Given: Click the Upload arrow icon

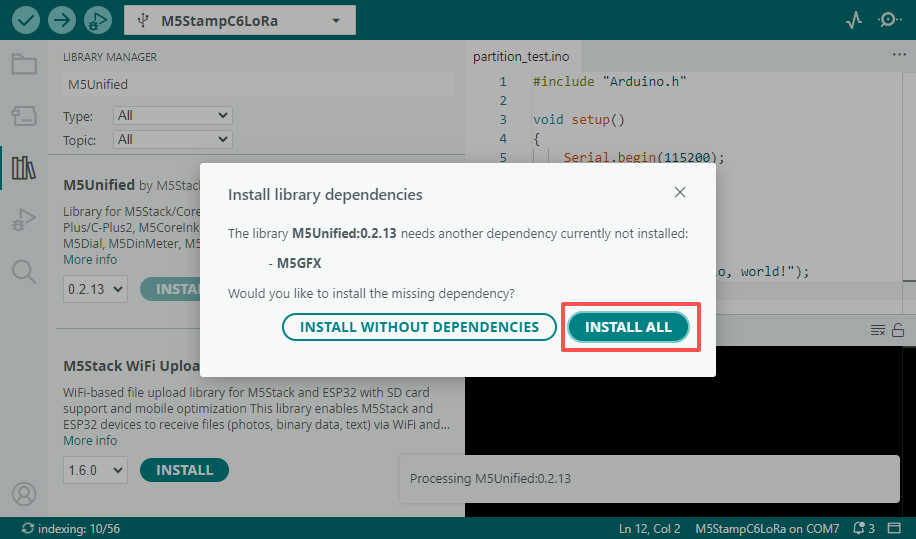Looking at the screenshot, I should click(x=61, y=20).
